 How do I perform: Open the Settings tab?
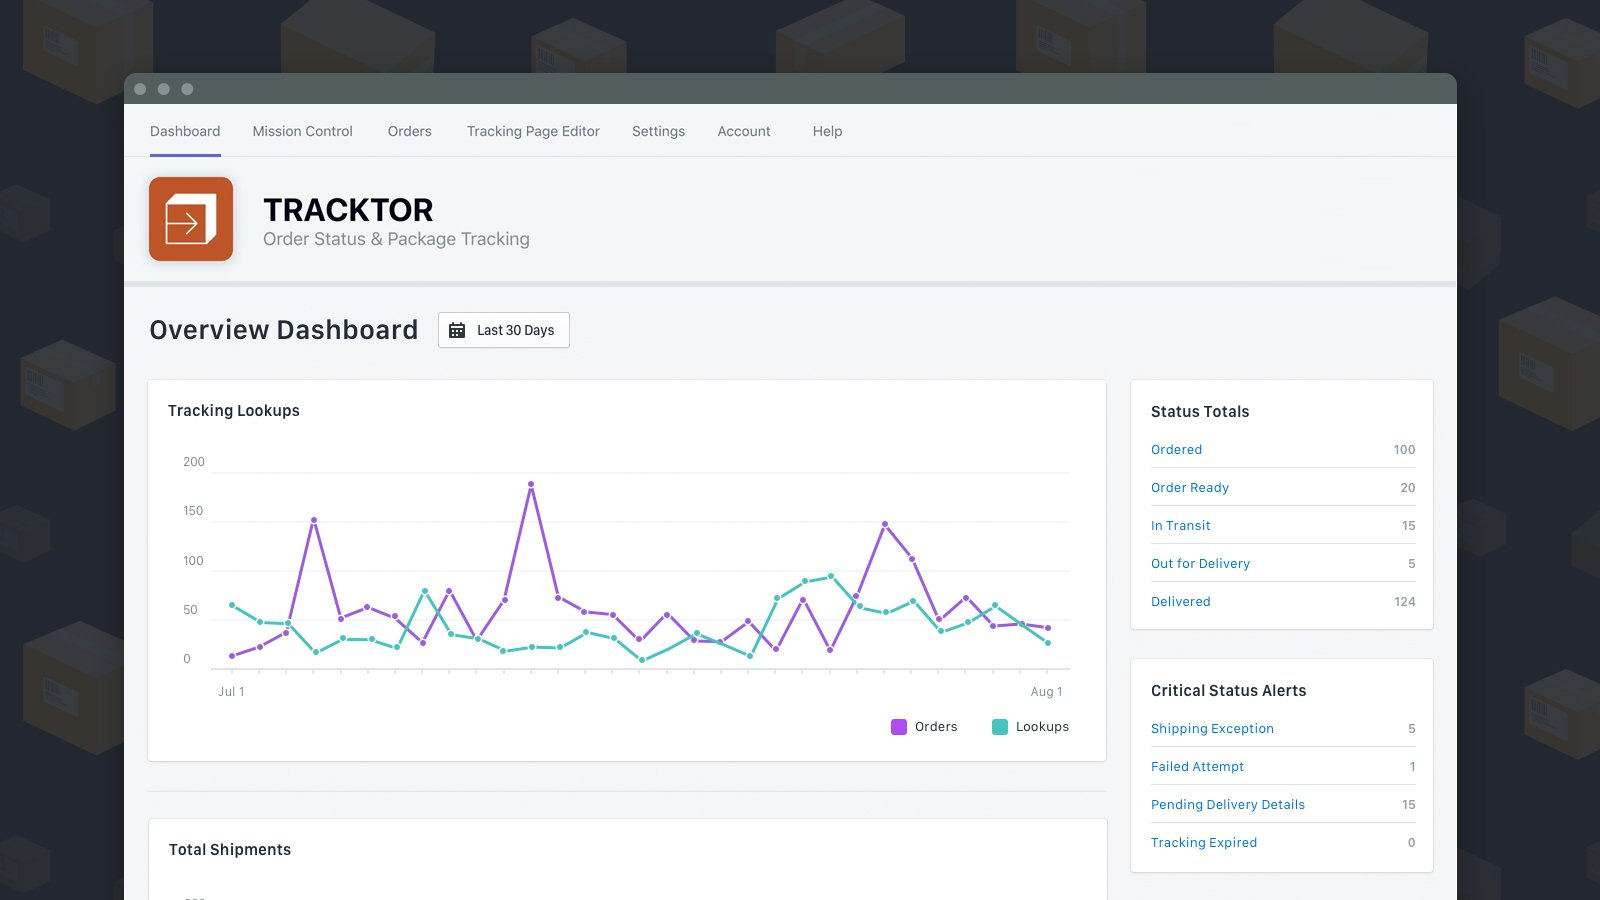tap(658, 131)
